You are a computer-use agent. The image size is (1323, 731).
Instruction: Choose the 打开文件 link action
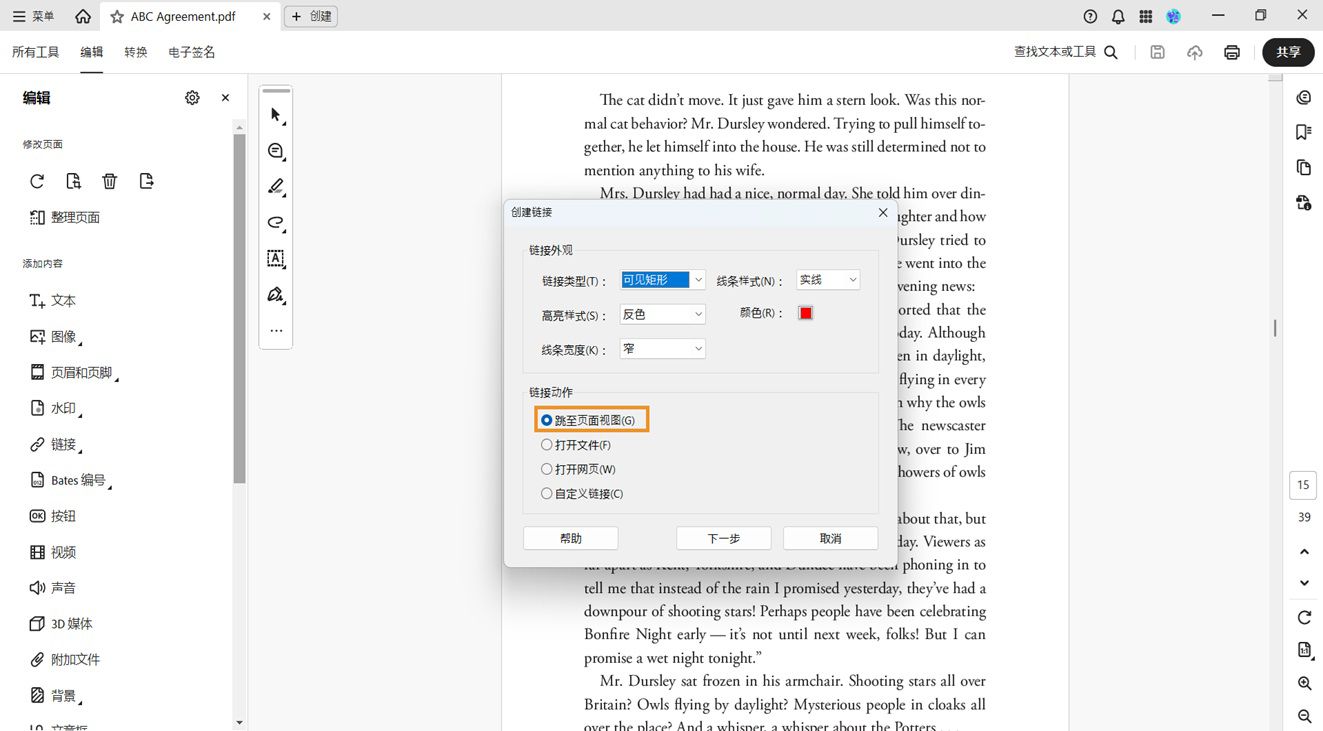[x=546, y=445]
